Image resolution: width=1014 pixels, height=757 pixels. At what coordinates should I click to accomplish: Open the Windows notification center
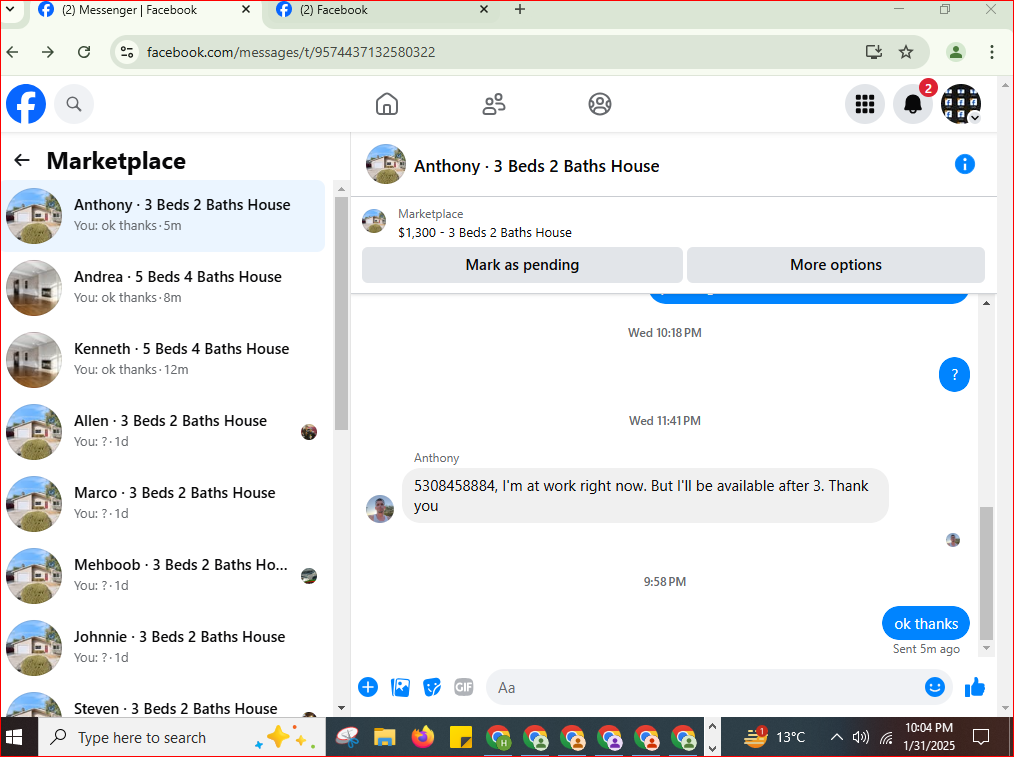tap(981, 737)
